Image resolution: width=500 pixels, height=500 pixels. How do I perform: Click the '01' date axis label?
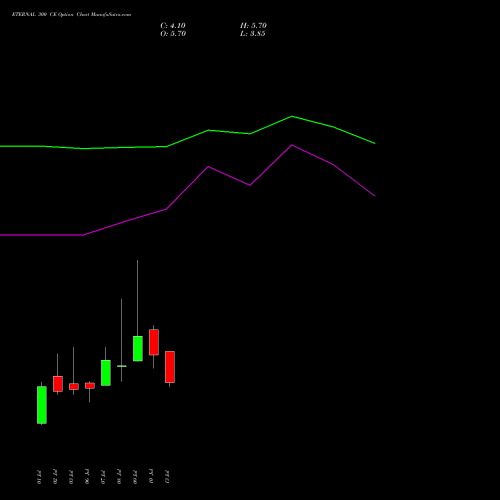click(39, 477)
